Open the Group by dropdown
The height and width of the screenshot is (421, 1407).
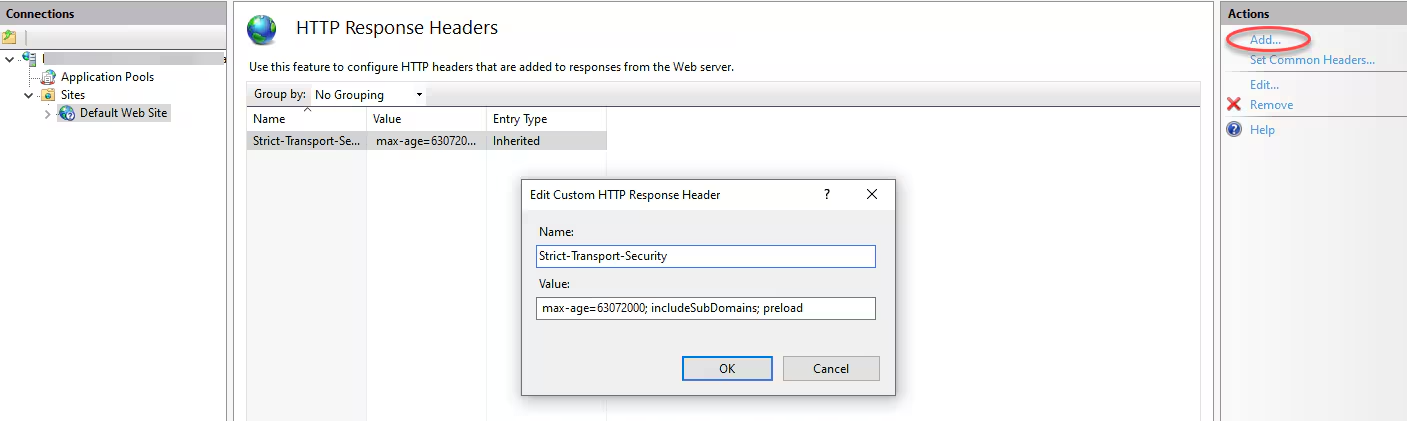[x=368, y=95]
